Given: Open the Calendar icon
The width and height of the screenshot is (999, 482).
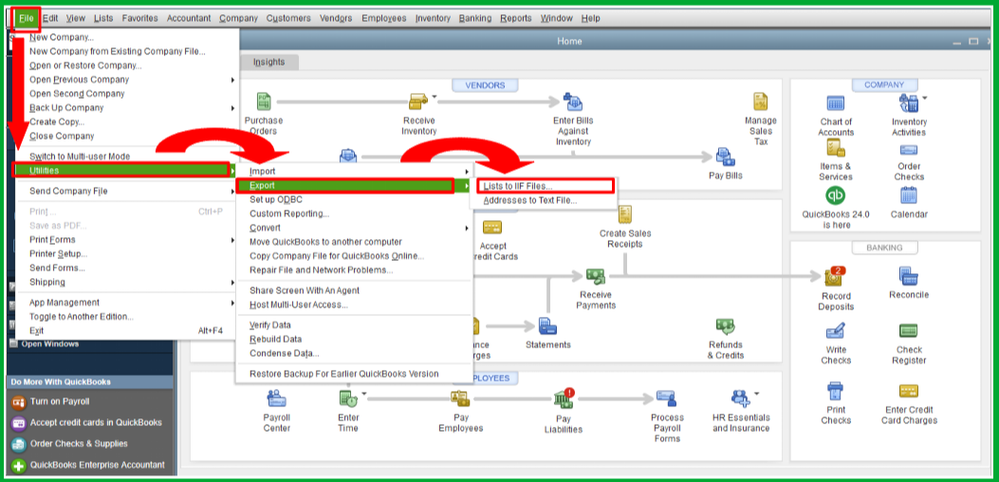Looking at the screenshot, I should 909,195.
